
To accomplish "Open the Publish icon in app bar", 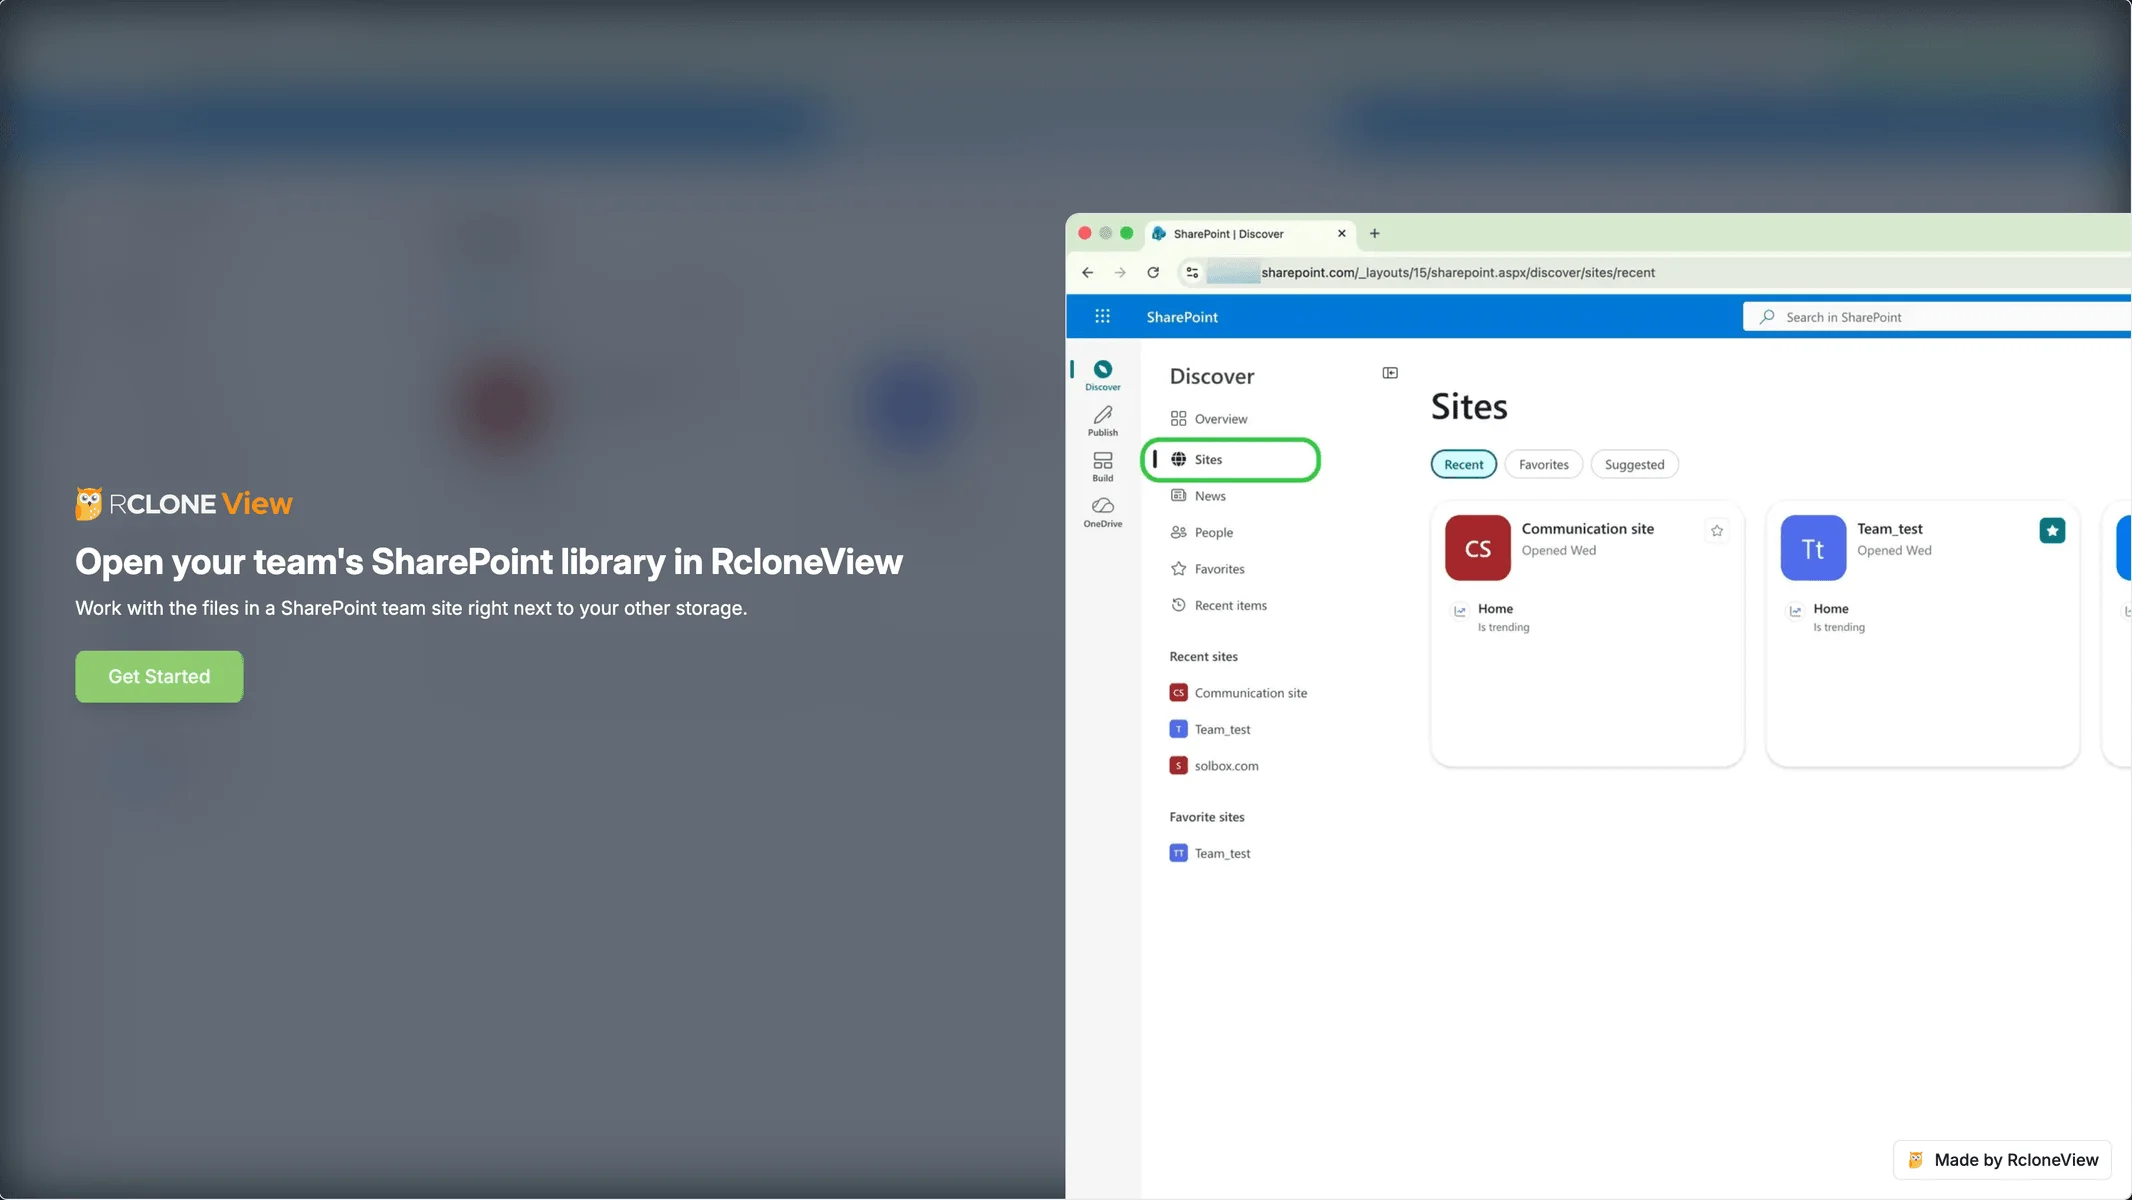I will coord(1103,421).
